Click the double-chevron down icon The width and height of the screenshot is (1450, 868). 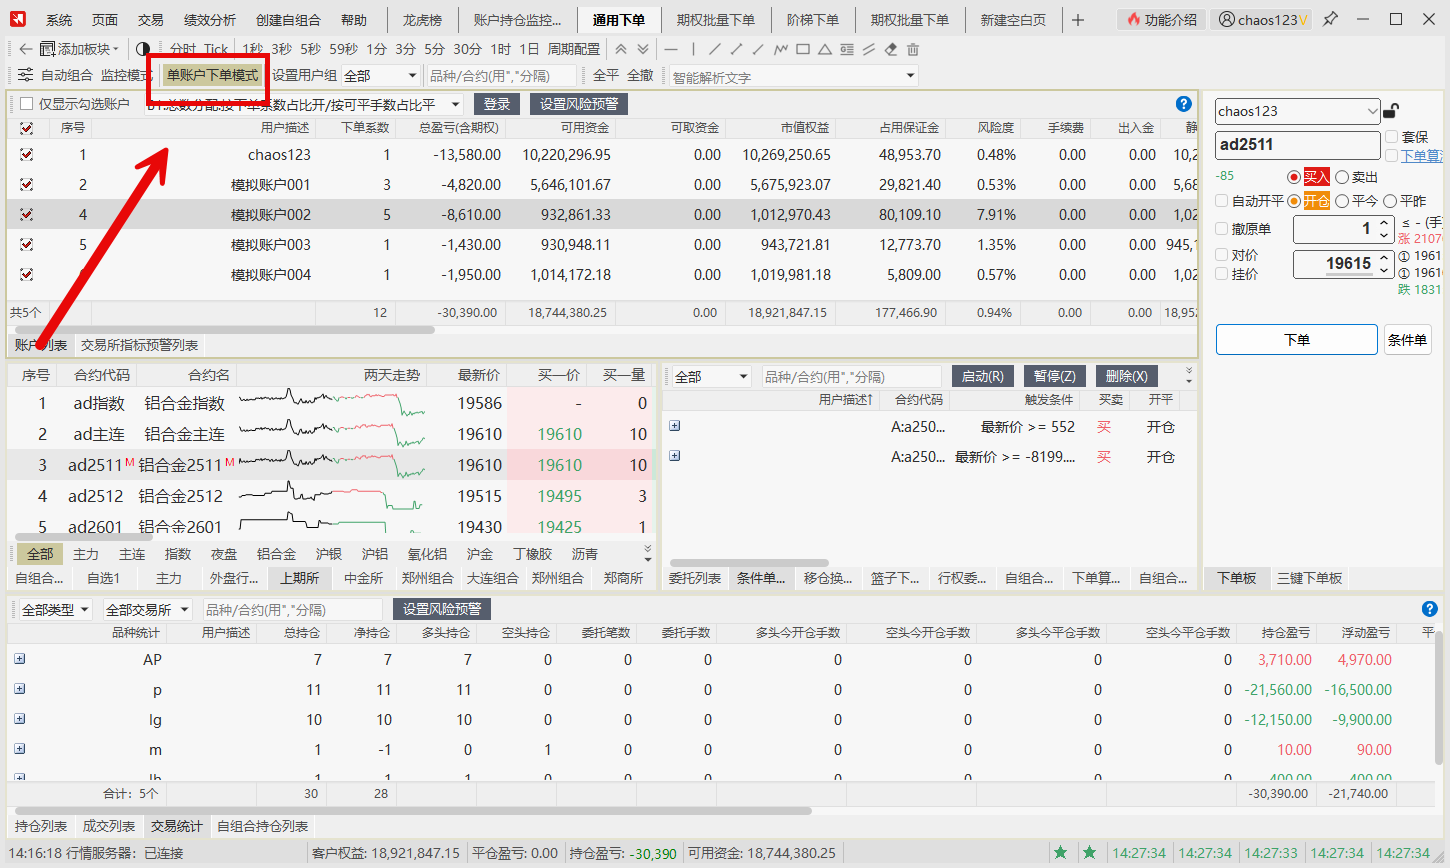(x=643, y=49)
